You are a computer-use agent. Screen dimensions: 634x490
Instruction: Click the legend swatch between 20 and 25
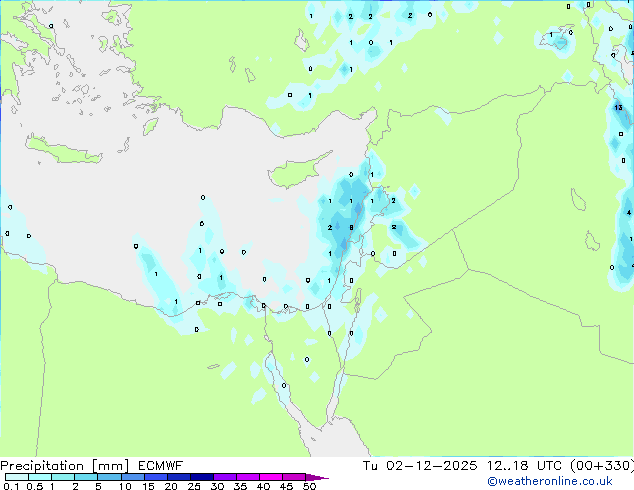point(178,477)
